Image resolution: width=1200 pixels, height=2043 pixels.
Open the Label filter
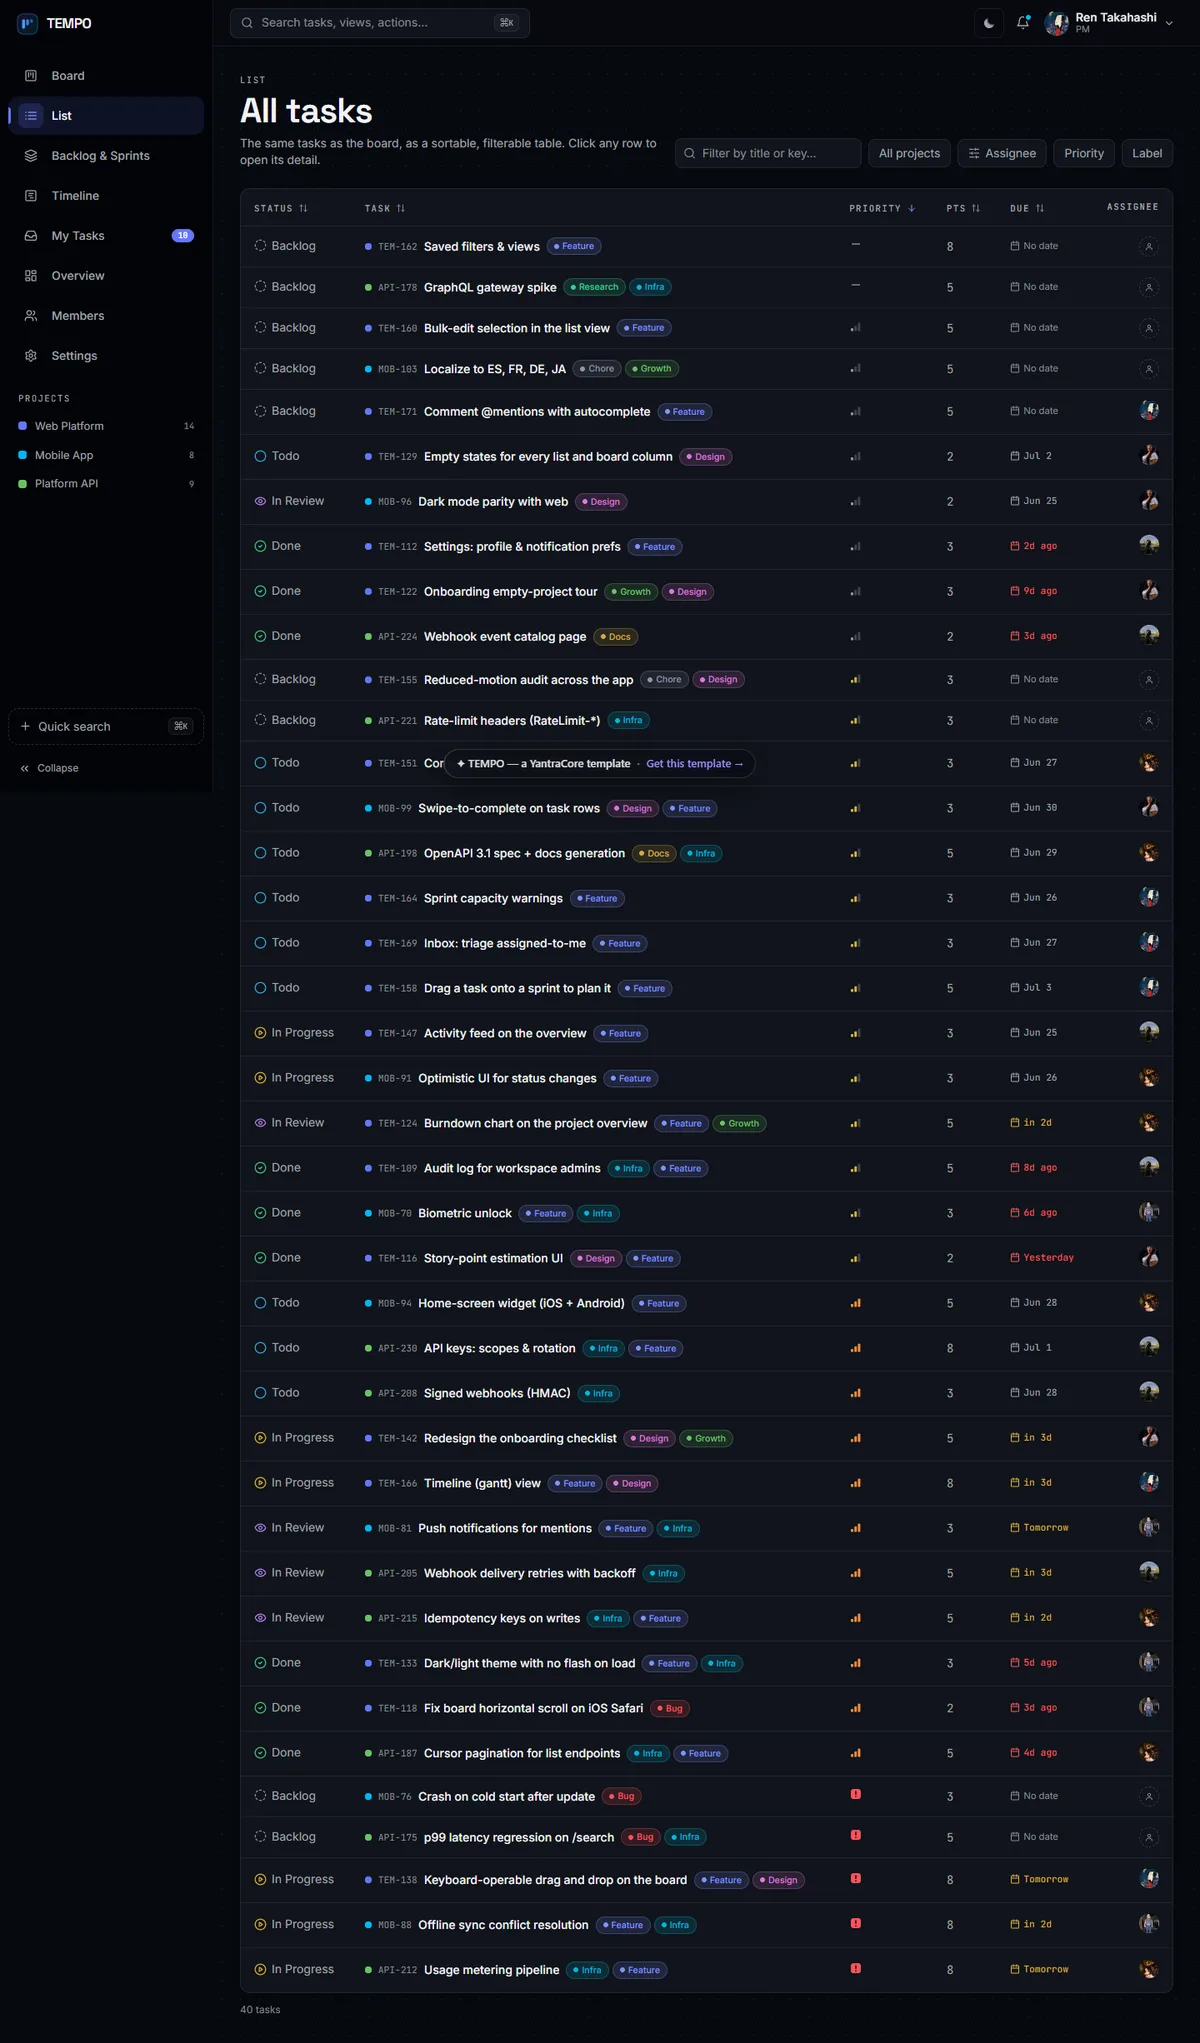point(1147,153)
